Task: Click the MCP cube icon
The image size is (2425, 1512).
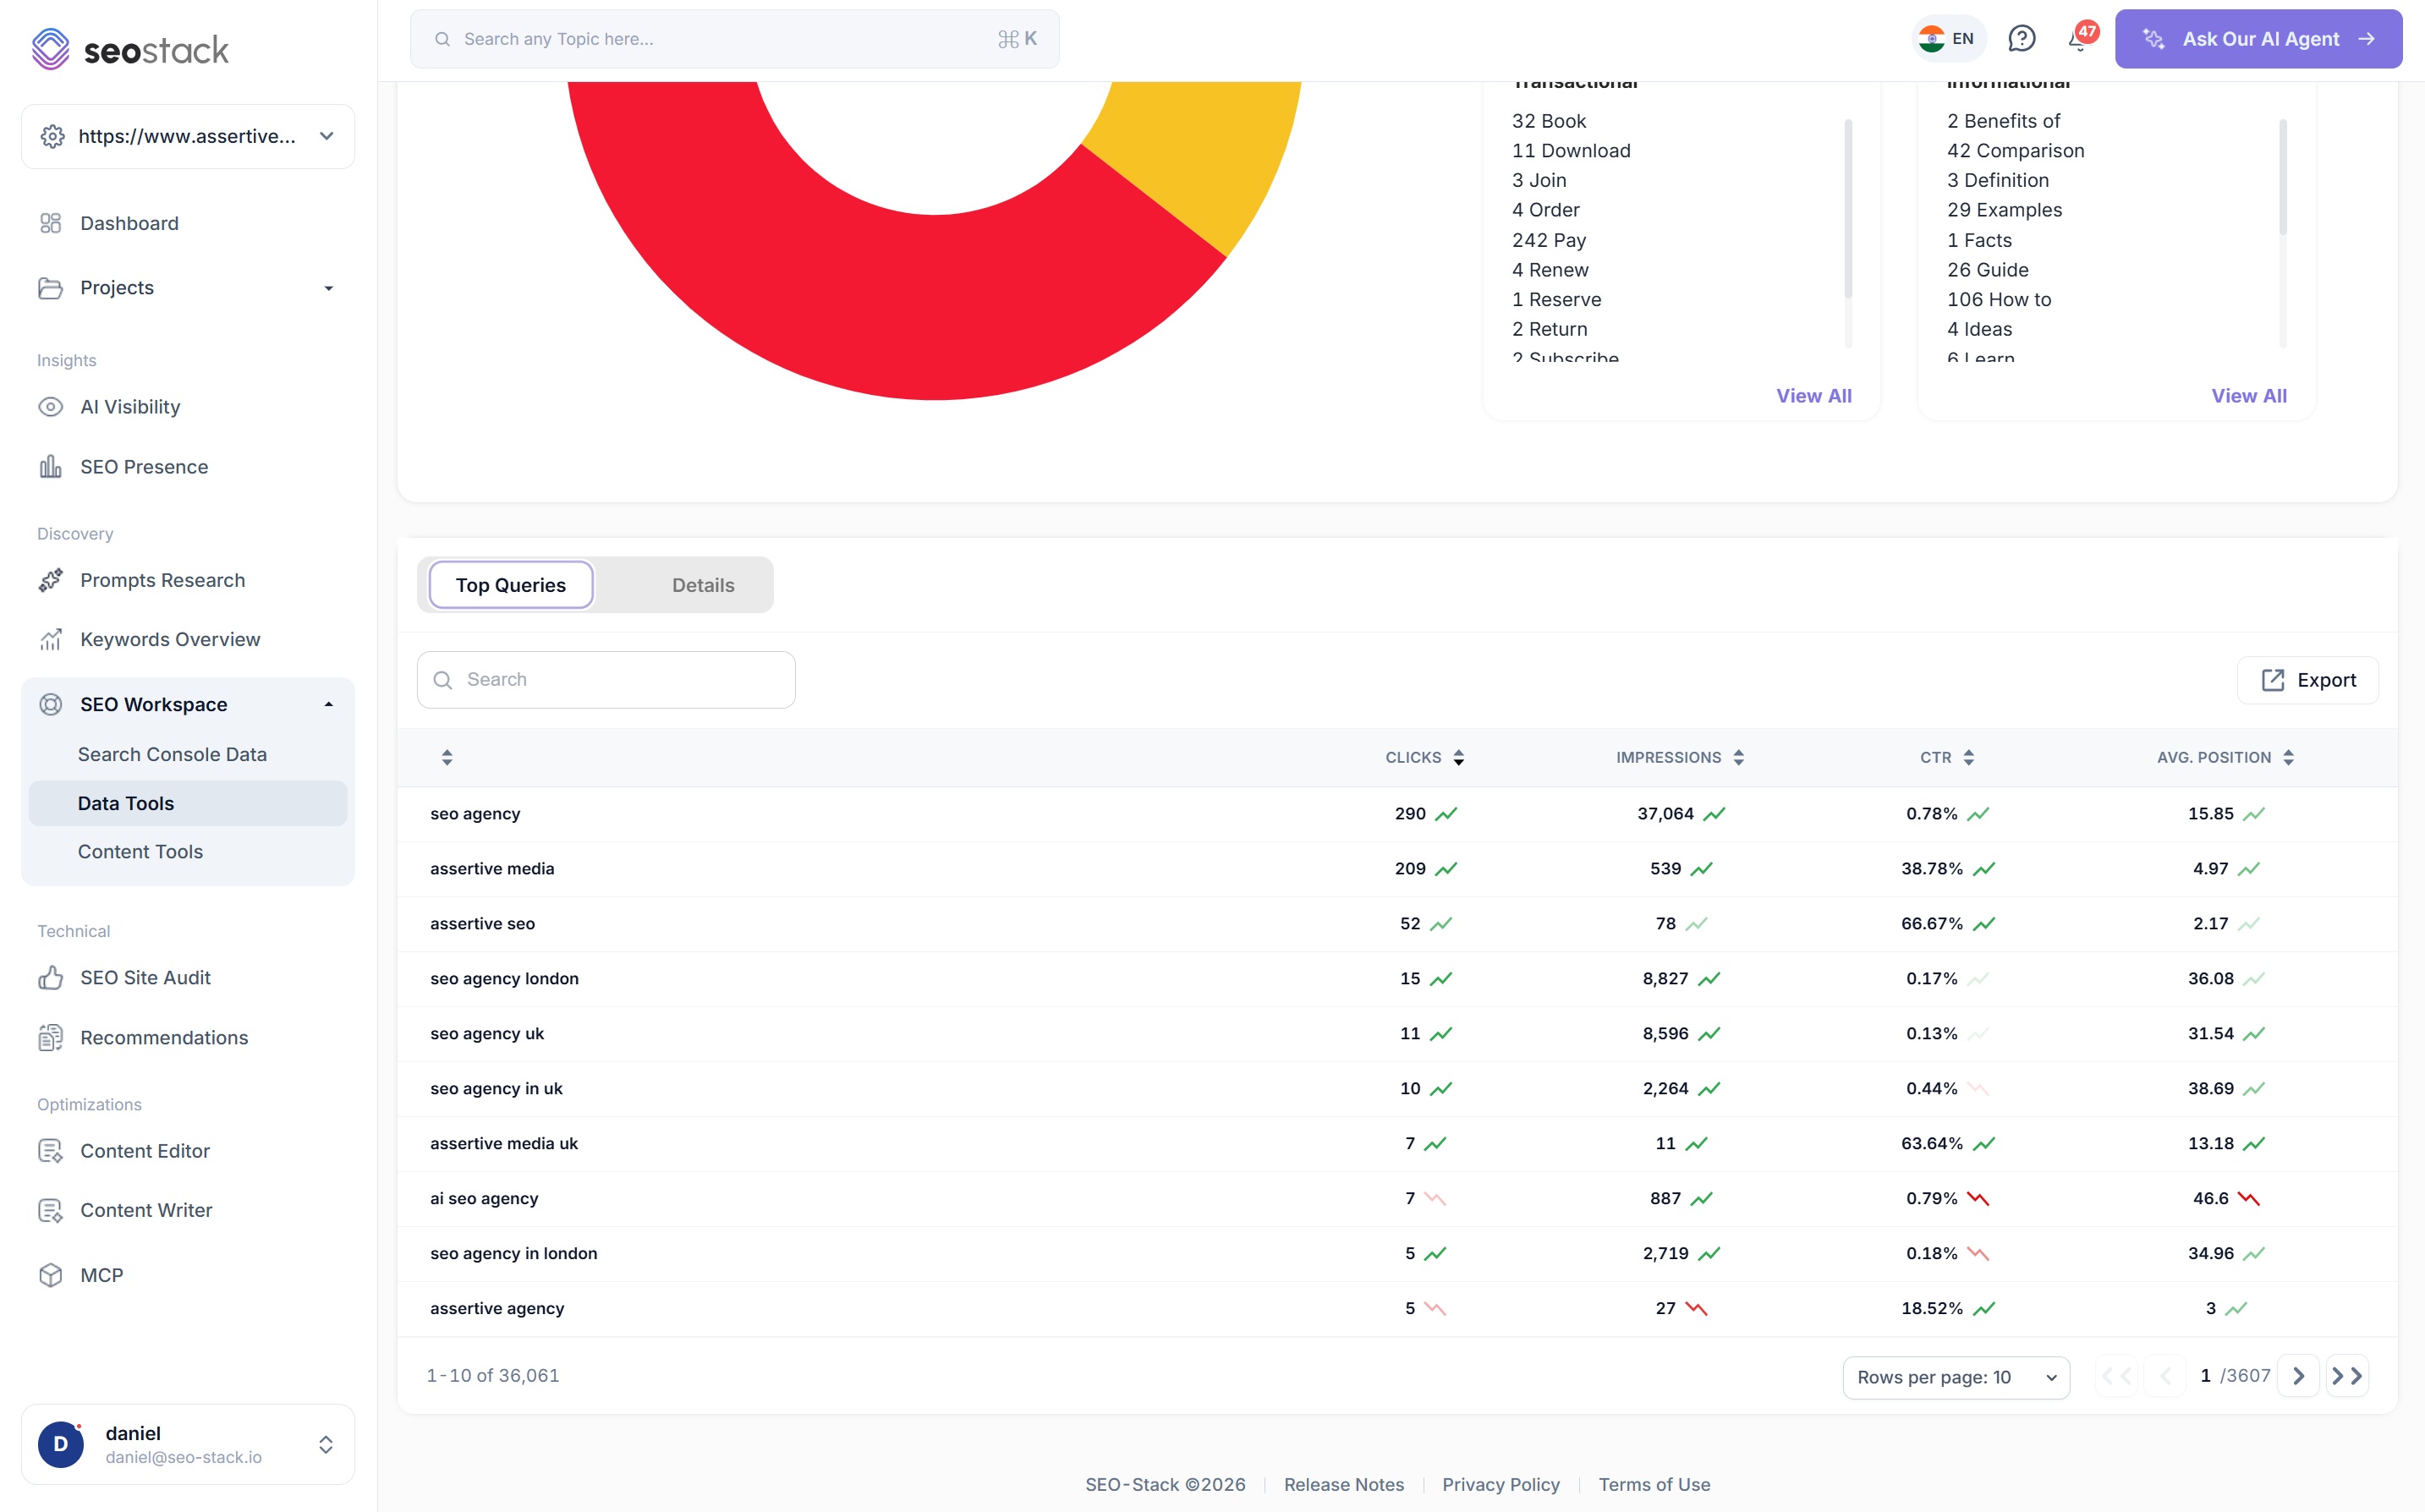Action: 50,1275
